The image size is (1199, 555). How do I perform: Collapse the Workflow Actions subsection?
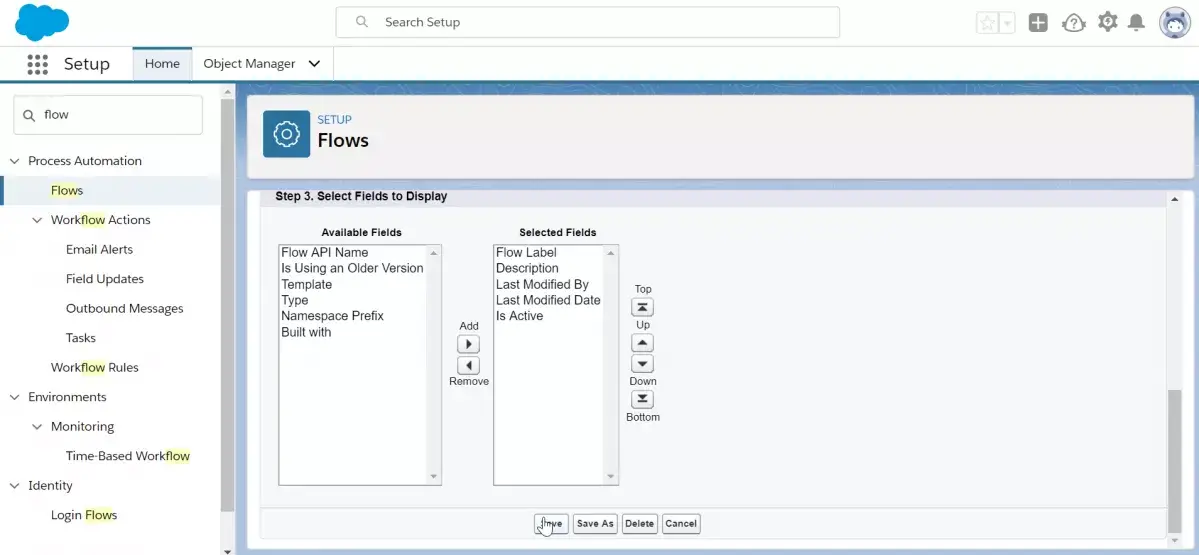pyautogui.click(x=37, y=220)
